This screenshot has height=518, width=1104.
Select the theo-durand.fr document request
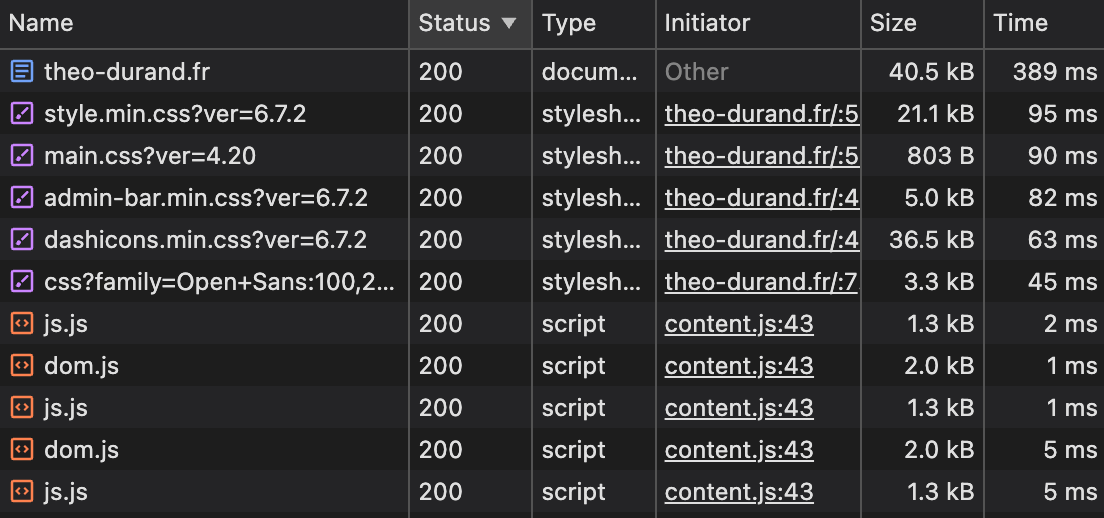click(x=552, y=71)
